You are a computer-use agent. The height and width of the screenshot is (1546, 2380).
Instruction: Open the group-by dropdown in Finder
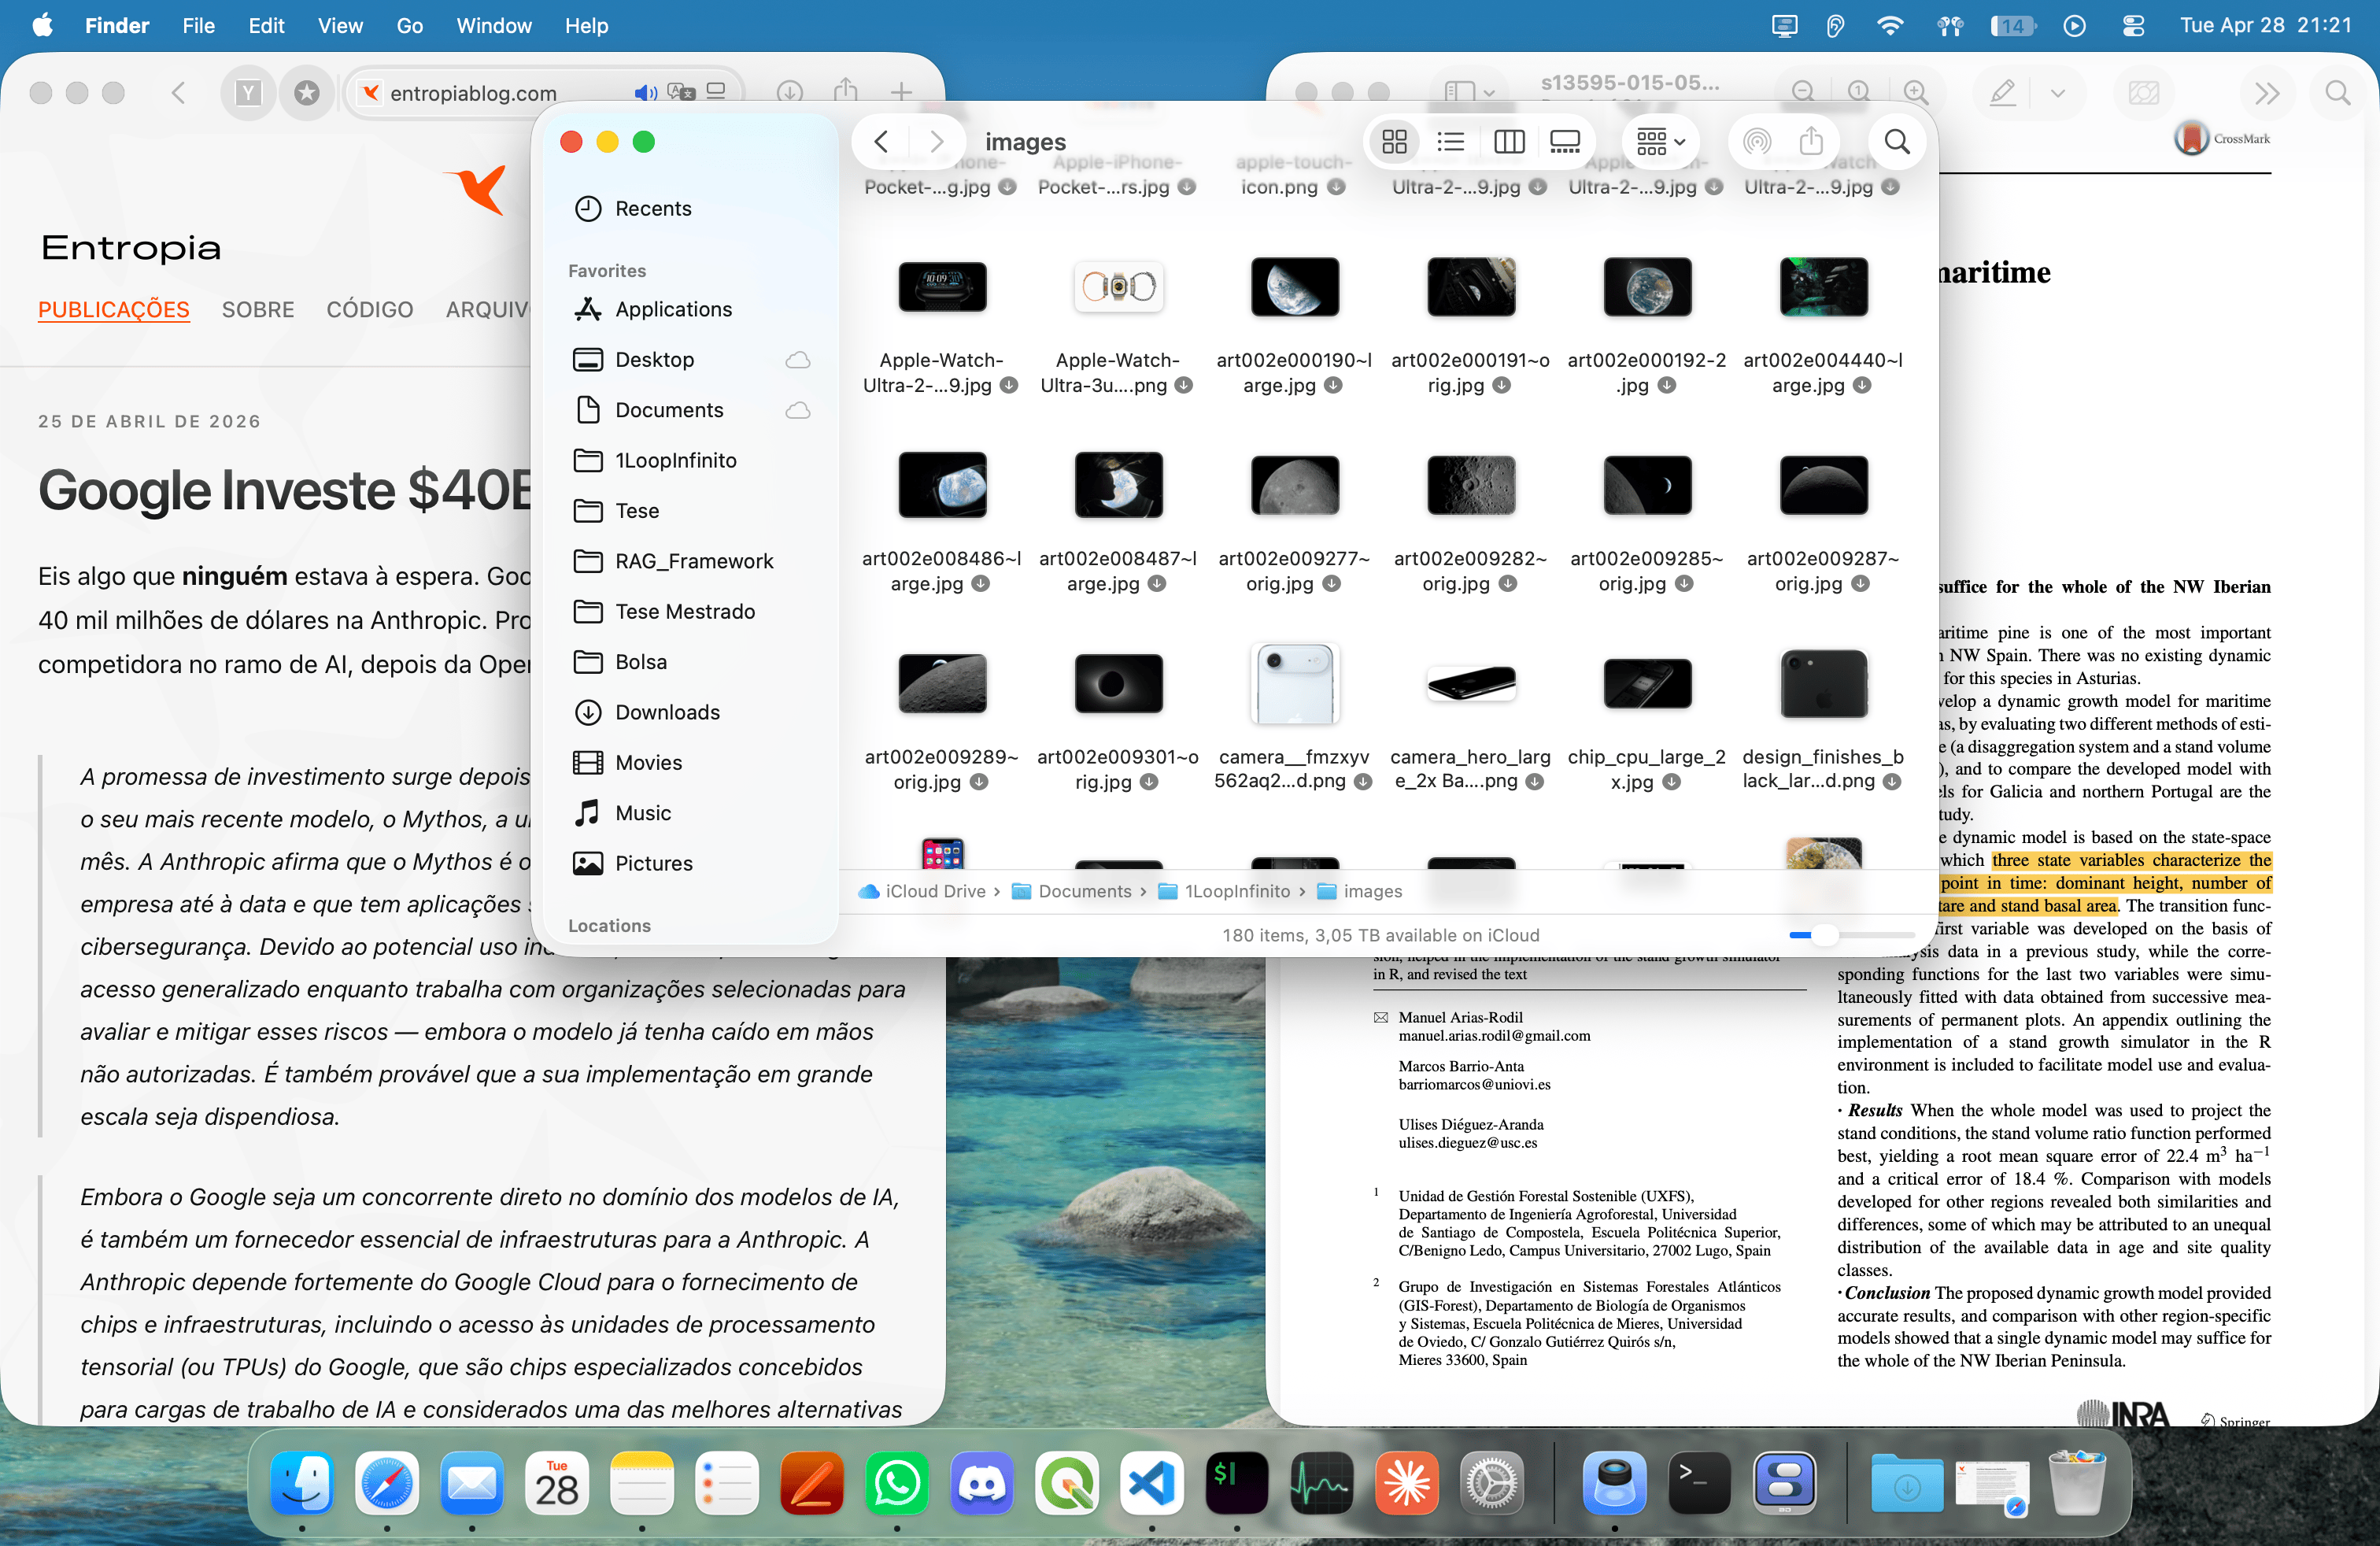[1660, 142]
